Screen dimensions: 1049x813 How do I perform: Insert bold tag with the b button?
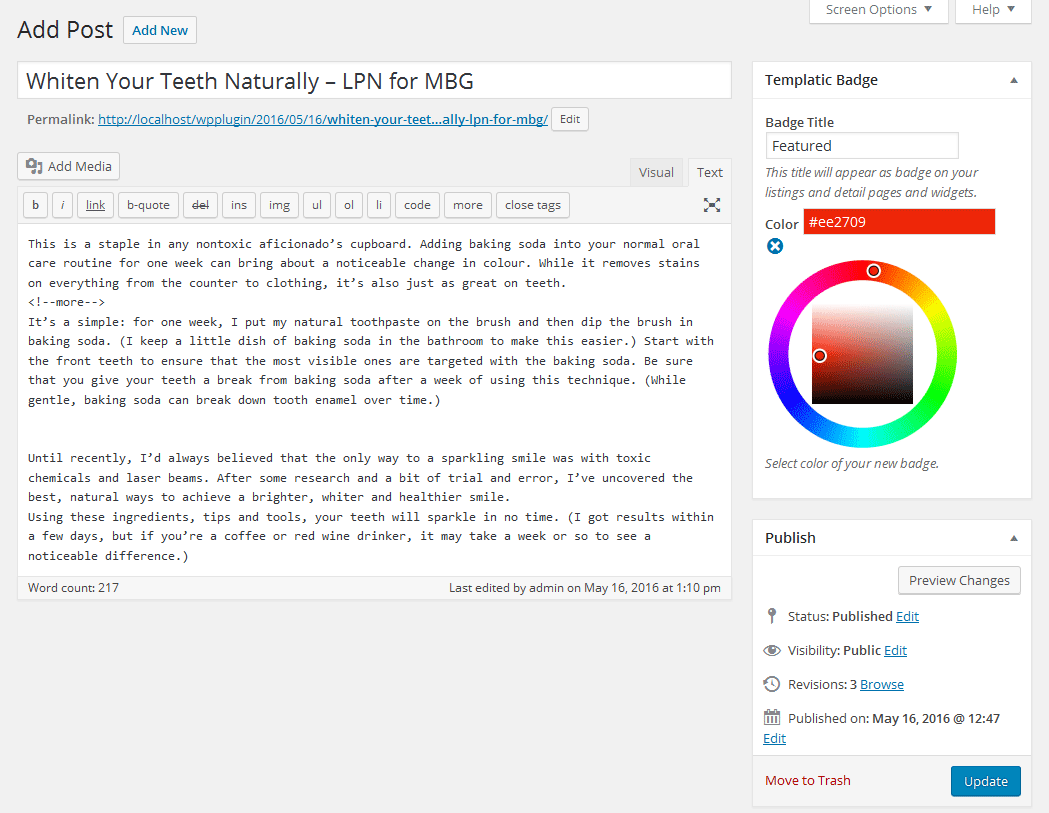tap(35, 205)
